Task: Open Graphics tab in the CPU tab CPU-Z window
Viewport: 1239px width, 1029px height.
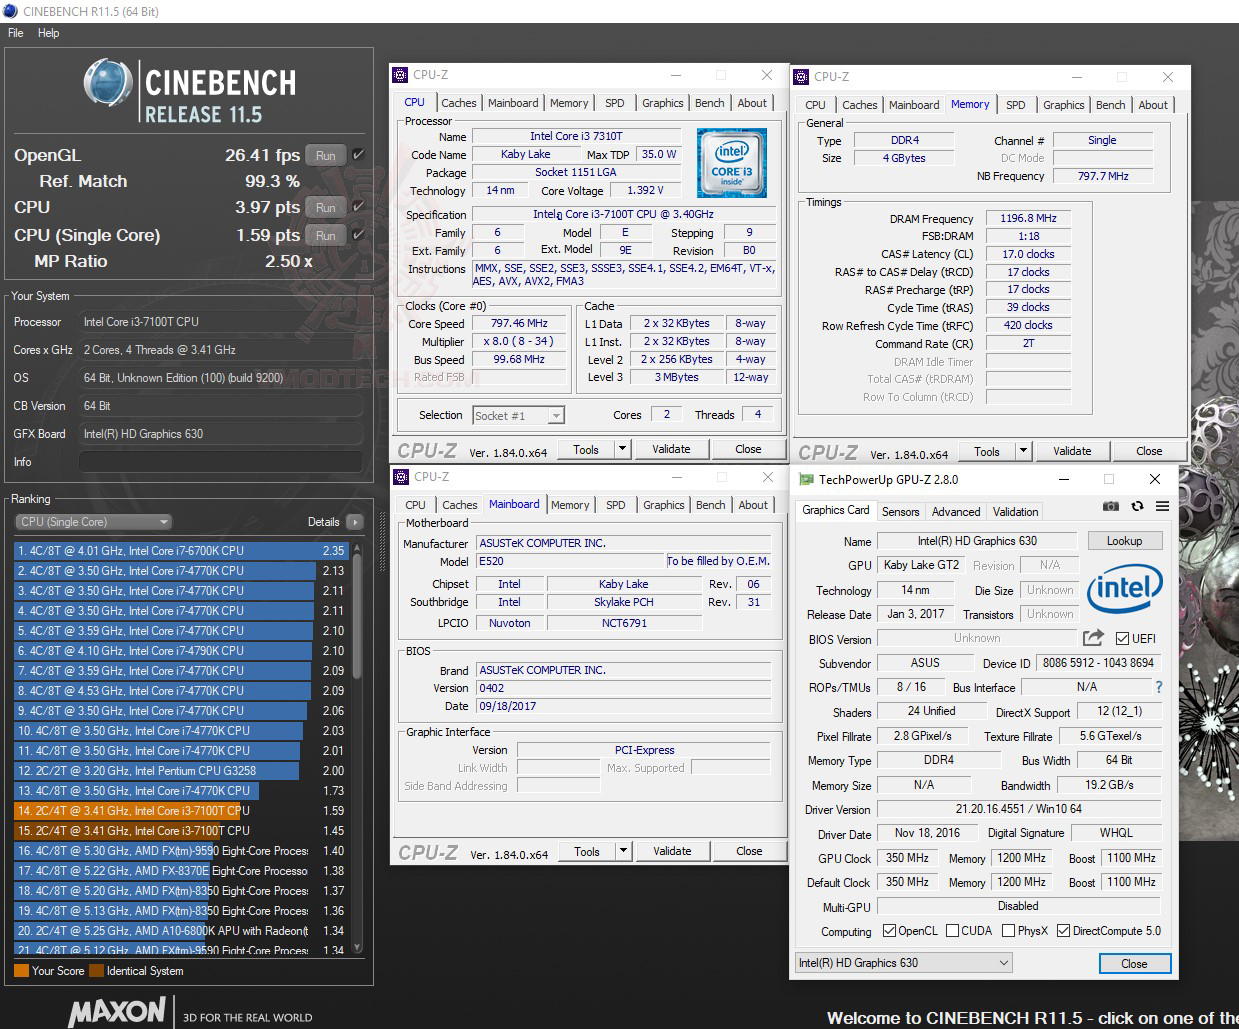Action: click(x=662, y=103)
